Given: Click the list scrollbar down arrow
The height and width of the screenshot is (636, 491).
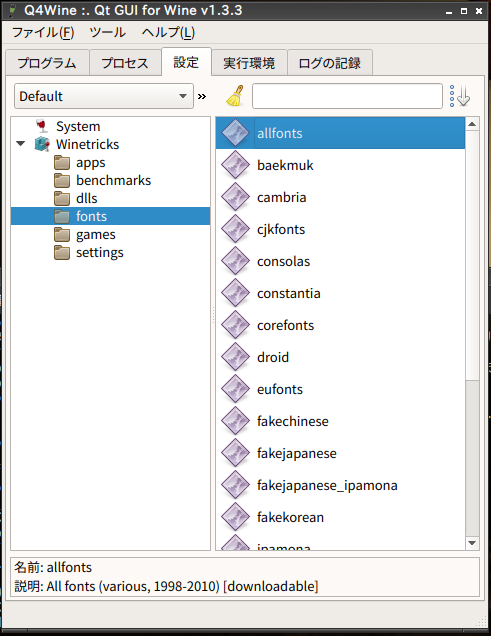Looking at the screenshot, I should pyautogui.click(x=472, y=543).
